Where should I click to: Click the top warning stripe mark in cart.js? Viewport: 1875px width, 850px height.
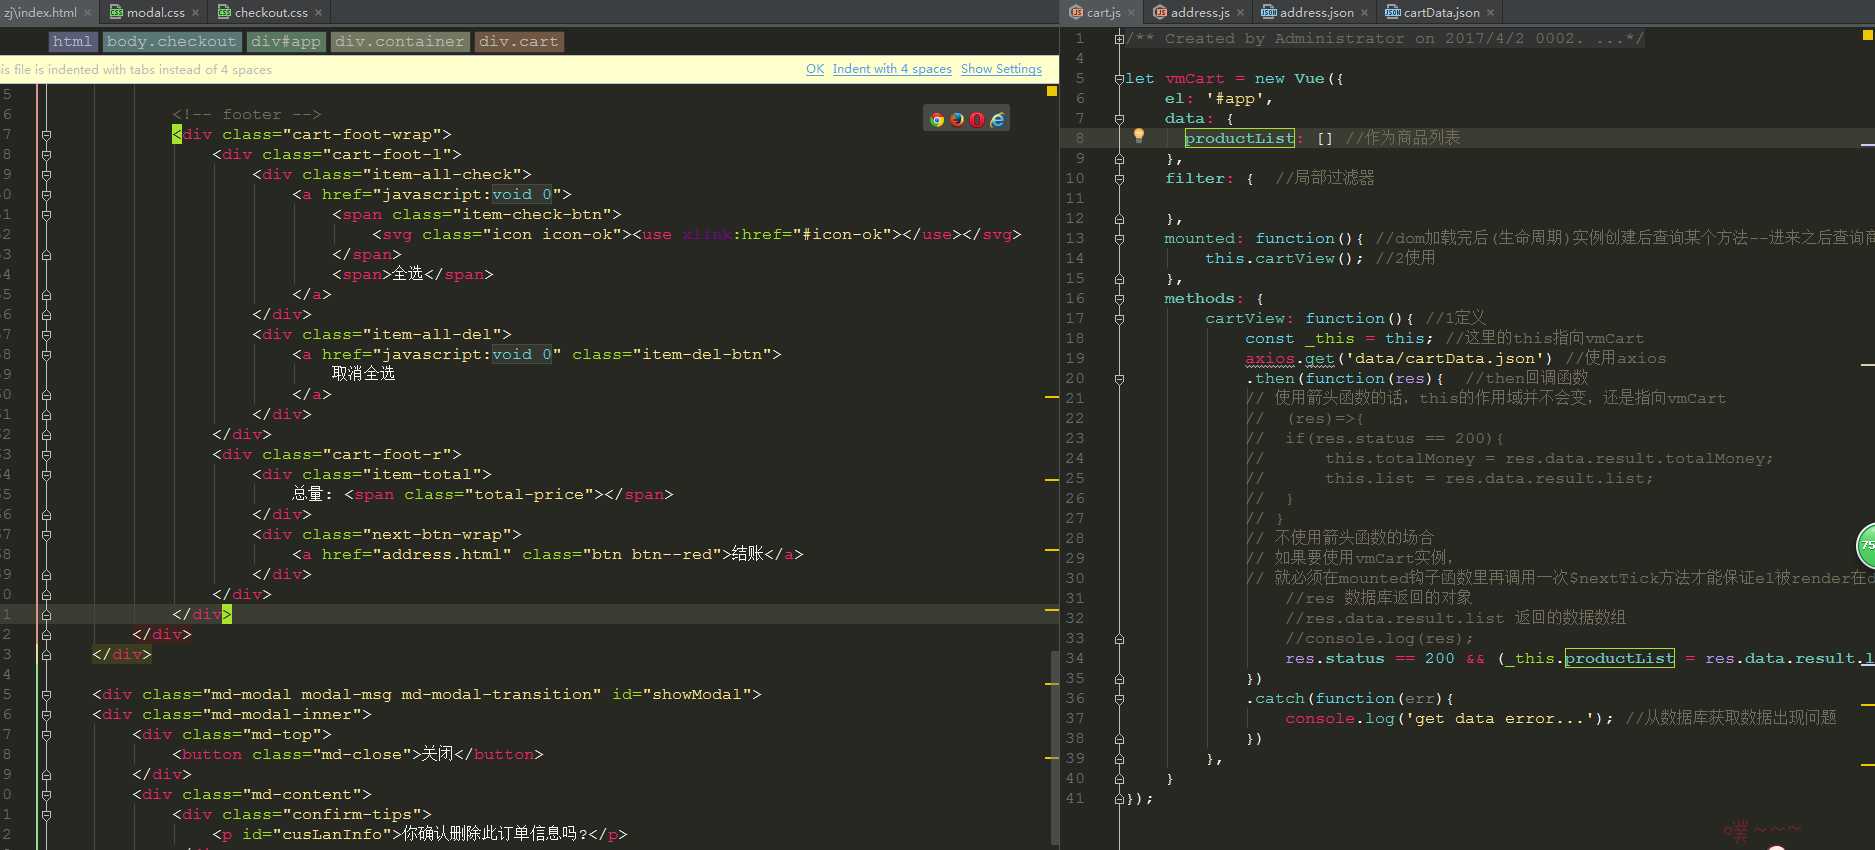[x=1868, y=145]
